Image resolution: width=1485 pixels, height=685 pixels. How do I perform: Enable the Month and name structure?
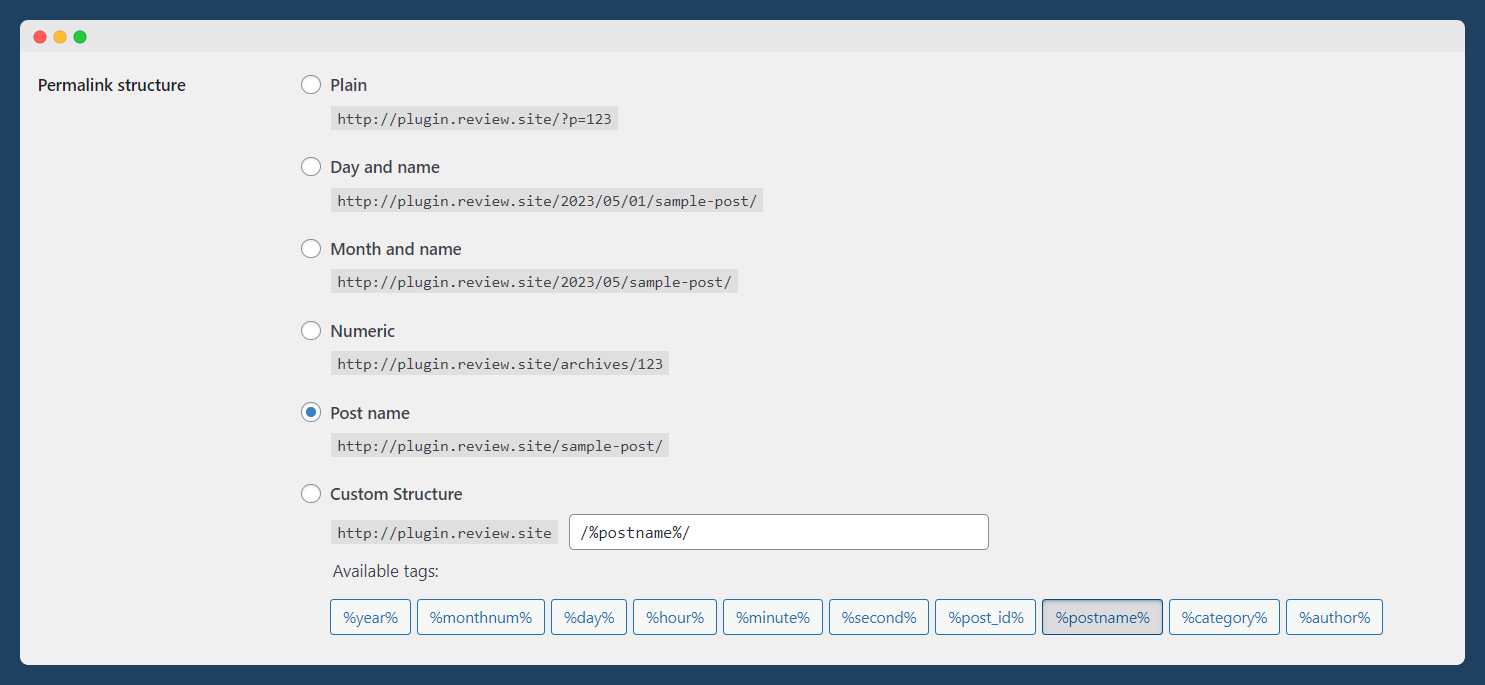point(310,248)
